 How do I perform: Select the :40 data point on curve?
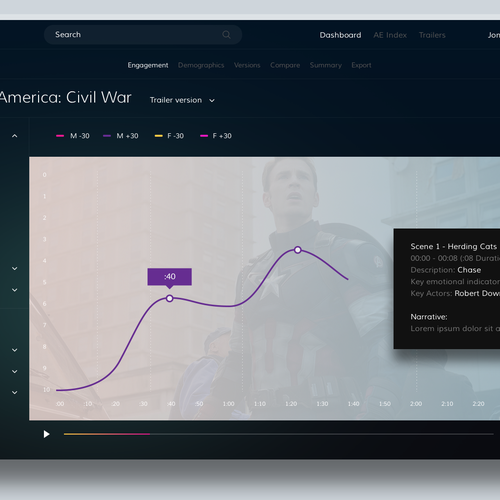point(169,298)
